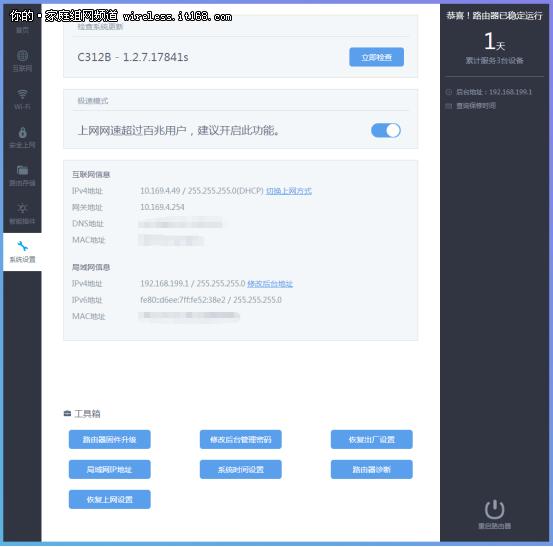Screen dimensions: 553x547
Task: Click the 立即检查 update button
Action: tap(376, 57)
